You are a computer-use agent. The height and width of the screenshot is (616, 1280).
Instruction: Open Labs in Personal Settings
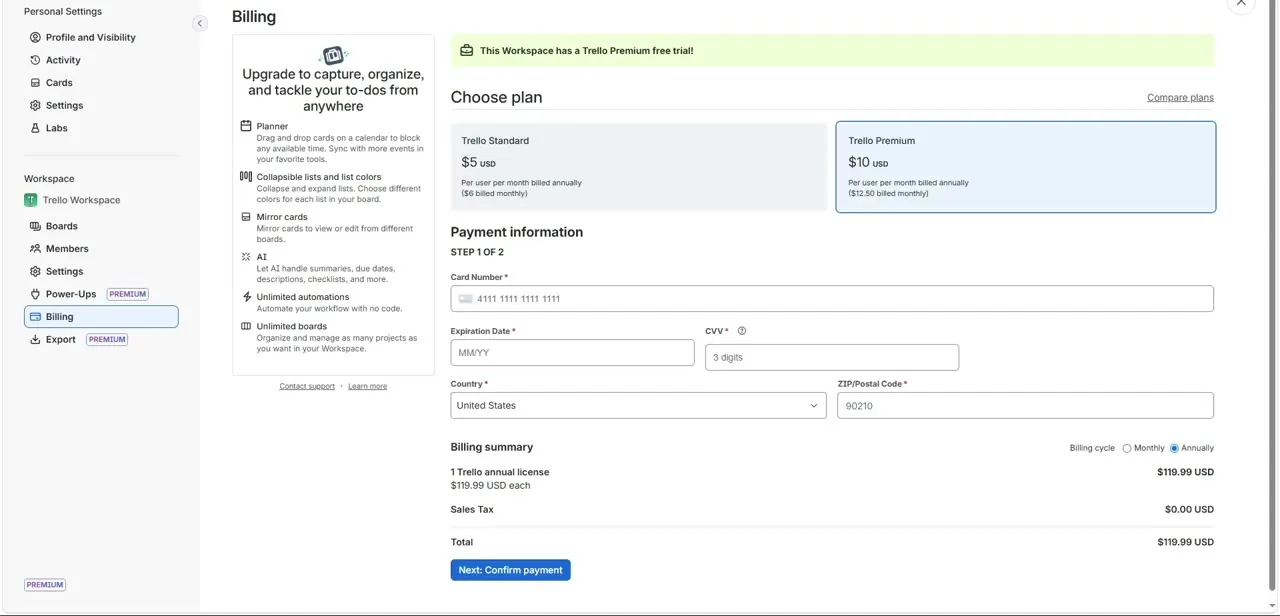click(57, 128)
